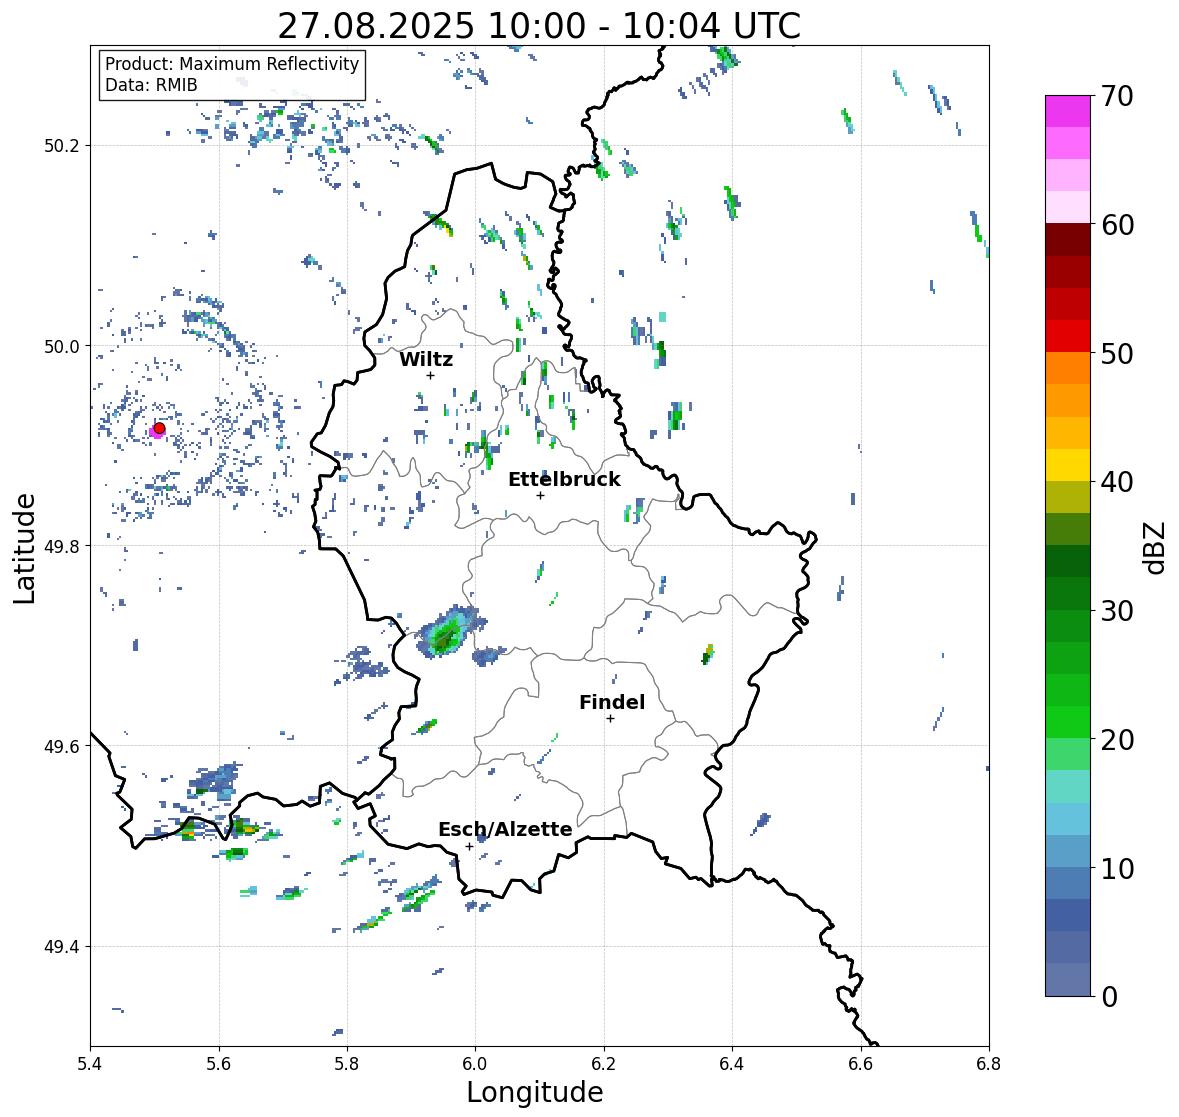Click the 'Product: Maximum Reflectivity' legend line
The height and width of the screenshot is (1117, 1179).
pyautogui.click(x=232, y=64)
